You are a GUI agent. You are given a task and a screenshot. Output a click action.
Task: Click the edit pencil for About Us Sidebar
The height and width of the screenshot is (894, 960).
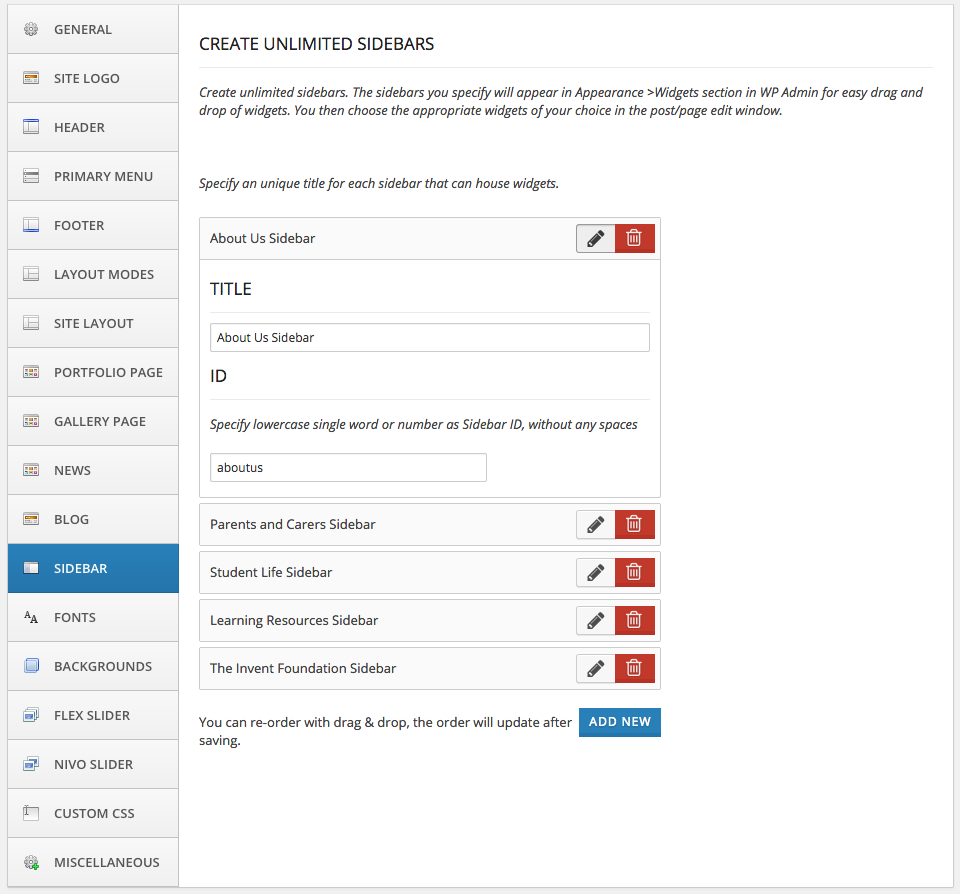[595, 238]
